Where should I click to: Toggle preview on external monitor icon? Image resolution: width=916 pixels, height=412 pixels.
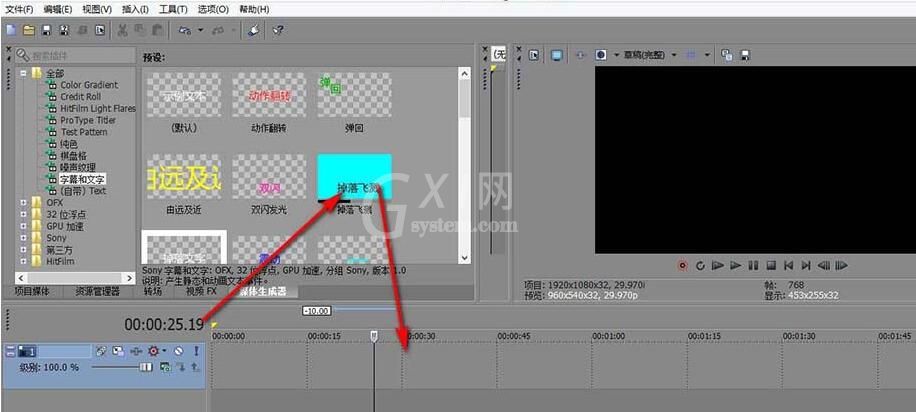[556, 55]
